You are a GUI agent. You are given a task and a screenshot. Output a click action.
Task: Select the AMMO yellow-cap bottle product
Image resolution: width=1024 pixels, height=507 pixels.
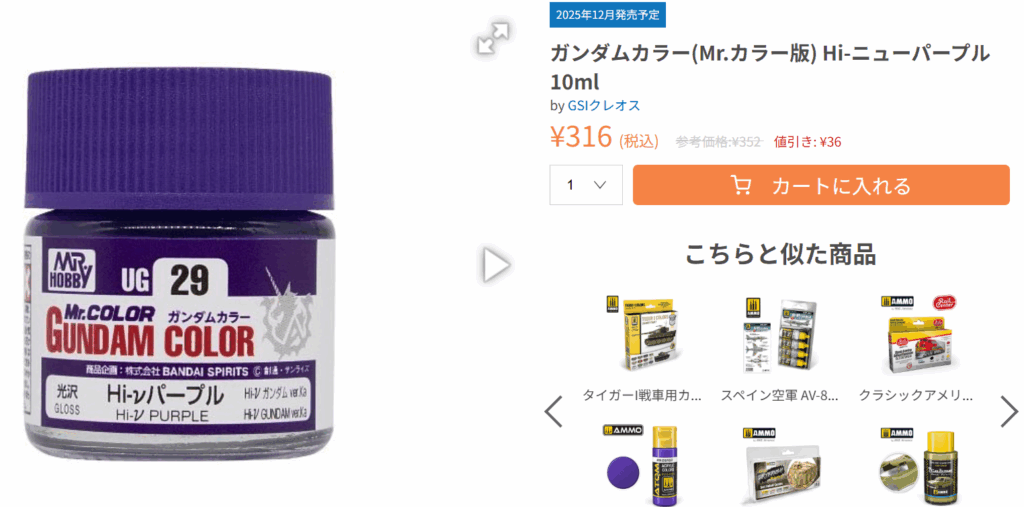(916, 465)
